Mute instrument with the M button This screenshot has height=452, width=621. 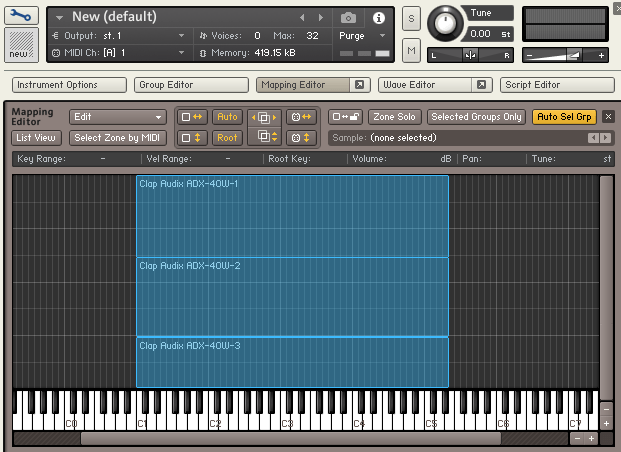coord(411,50)
